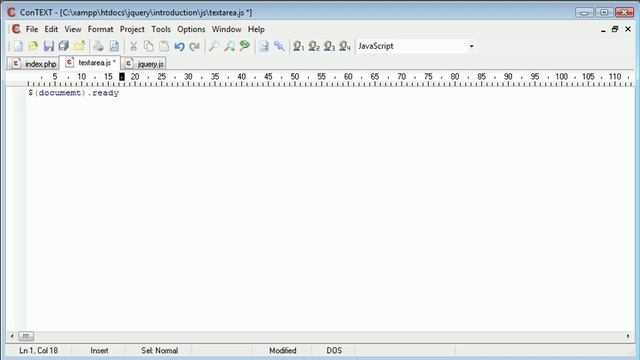Open the Project menu
The image size is (640, 360).
[132, 29]
